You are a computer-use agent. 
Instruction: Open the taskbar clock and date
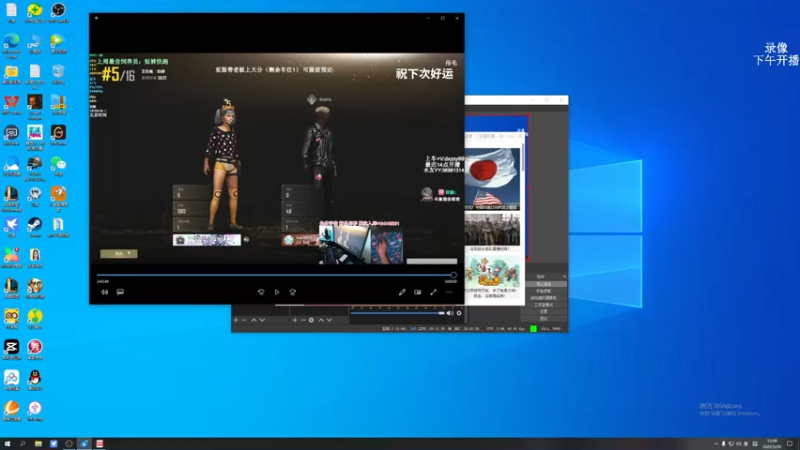pyautogui.click(x=772, y=444)
